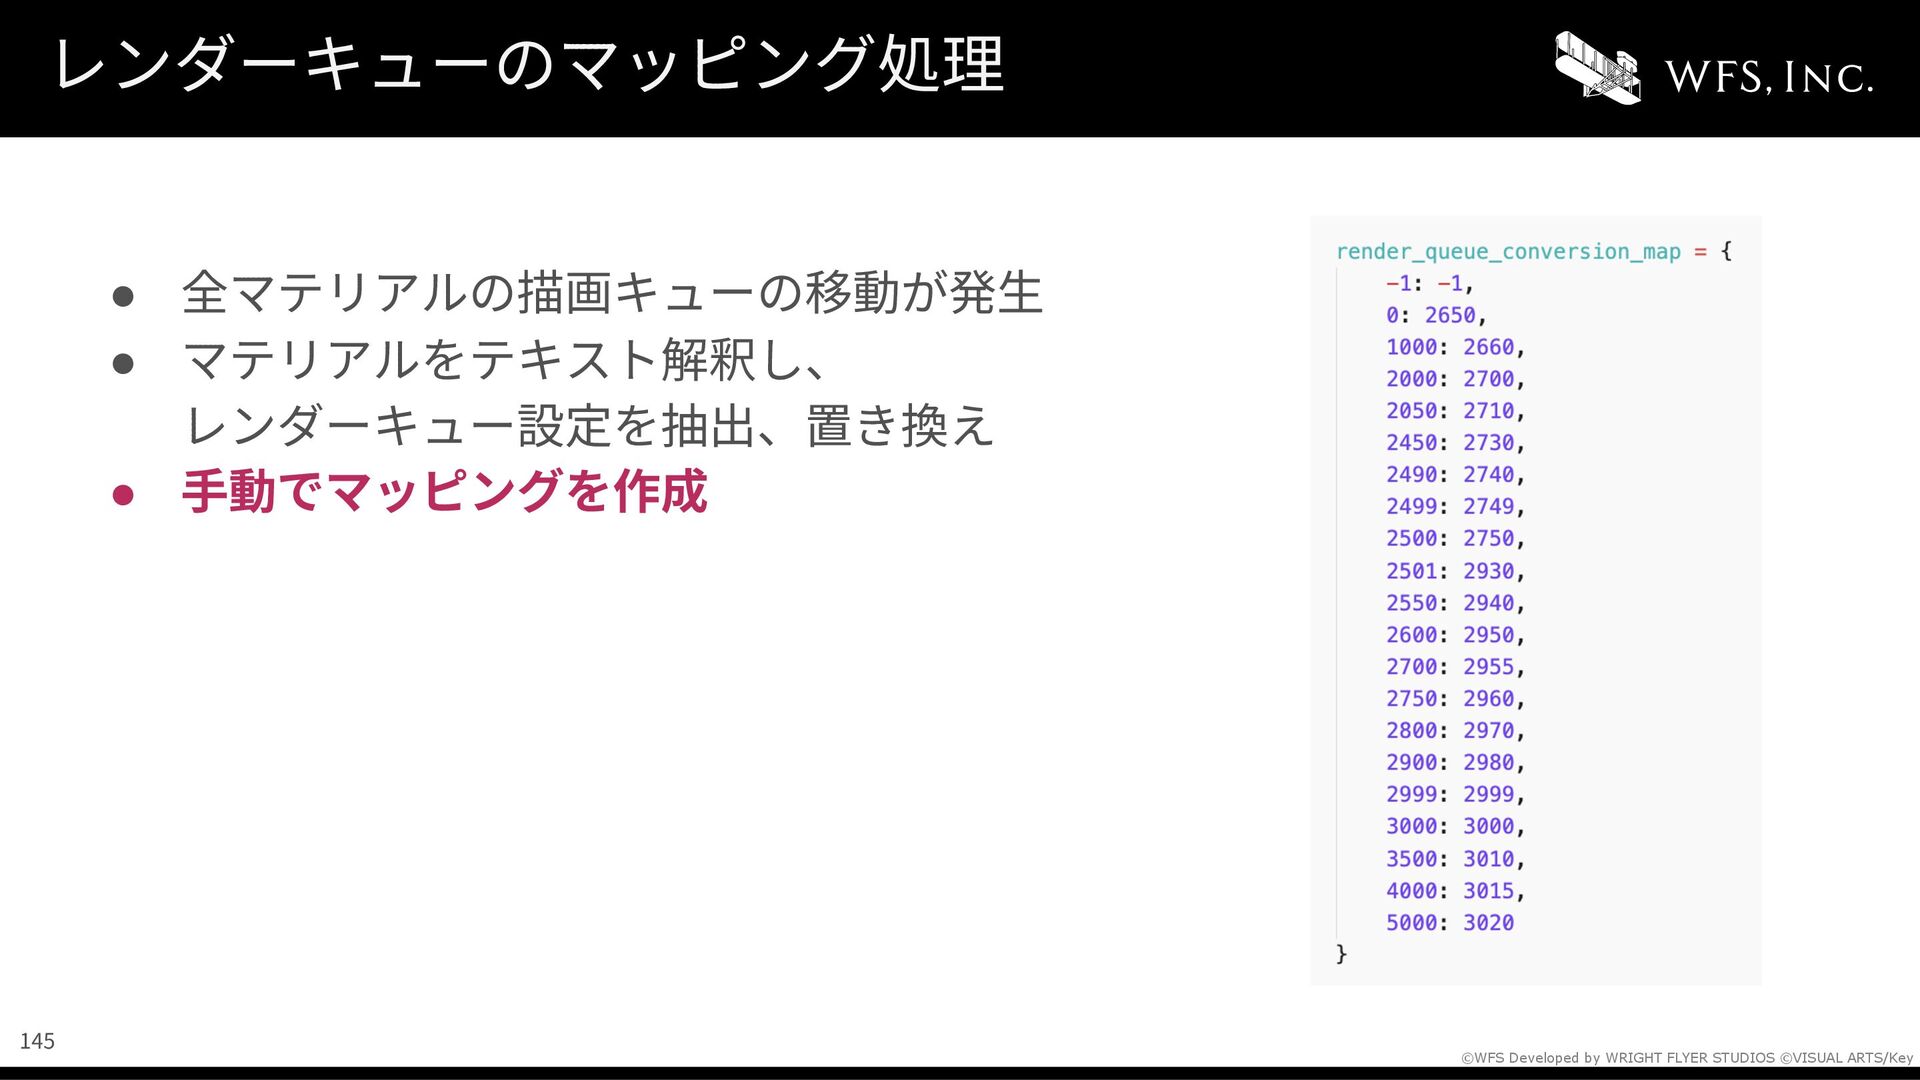Click code line 2600: 2950
The width and height of the screenshot is (1920, 1080).
pos(1455,636)
